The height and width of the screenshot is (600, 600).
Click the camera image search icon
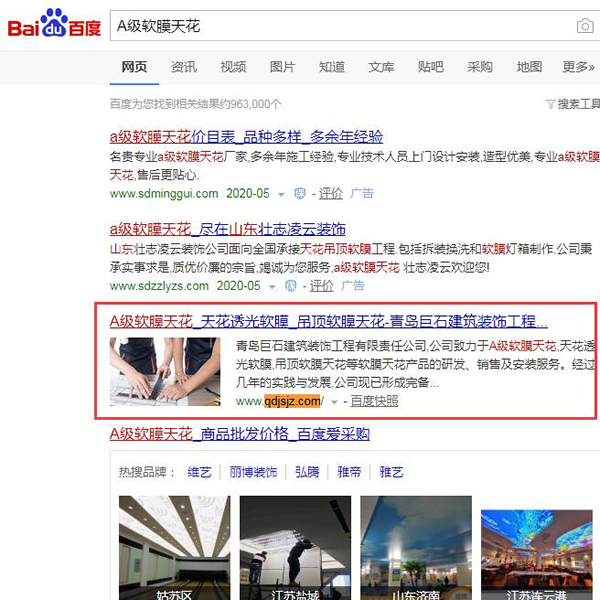click(585, 26)
